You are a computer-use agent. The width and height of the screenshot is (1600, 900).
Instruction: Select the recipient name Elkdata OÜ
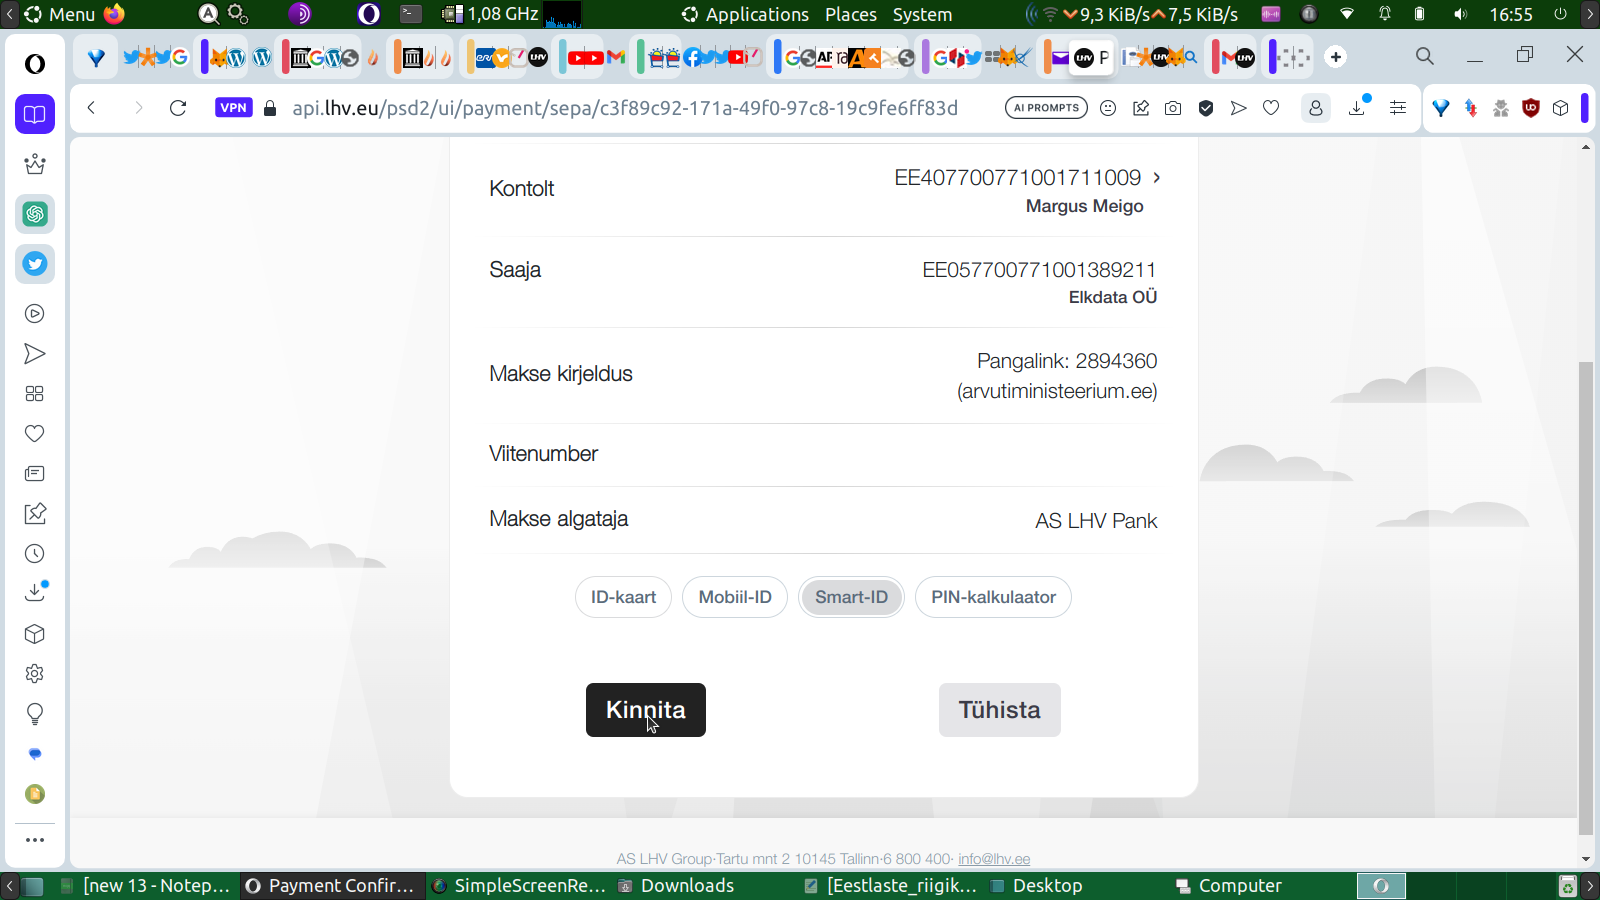[1113, 297]
